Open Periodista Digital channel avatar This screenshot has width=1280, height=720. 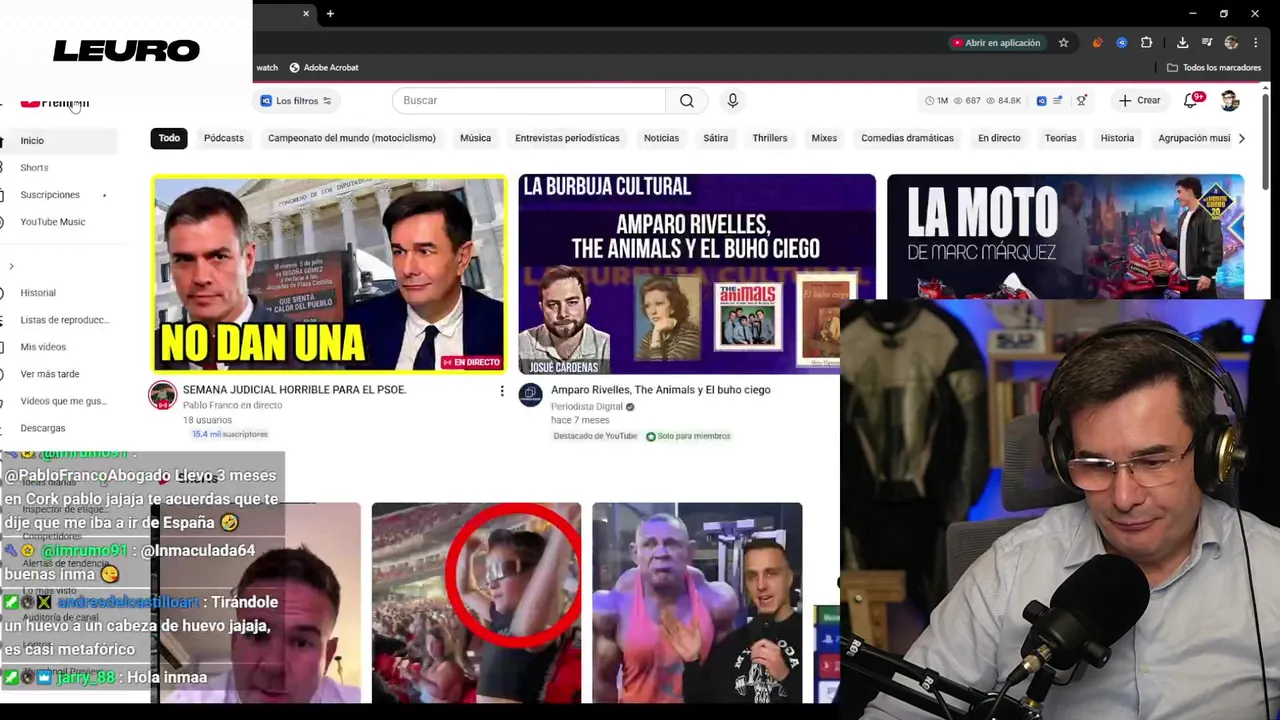tap(530, 395)
